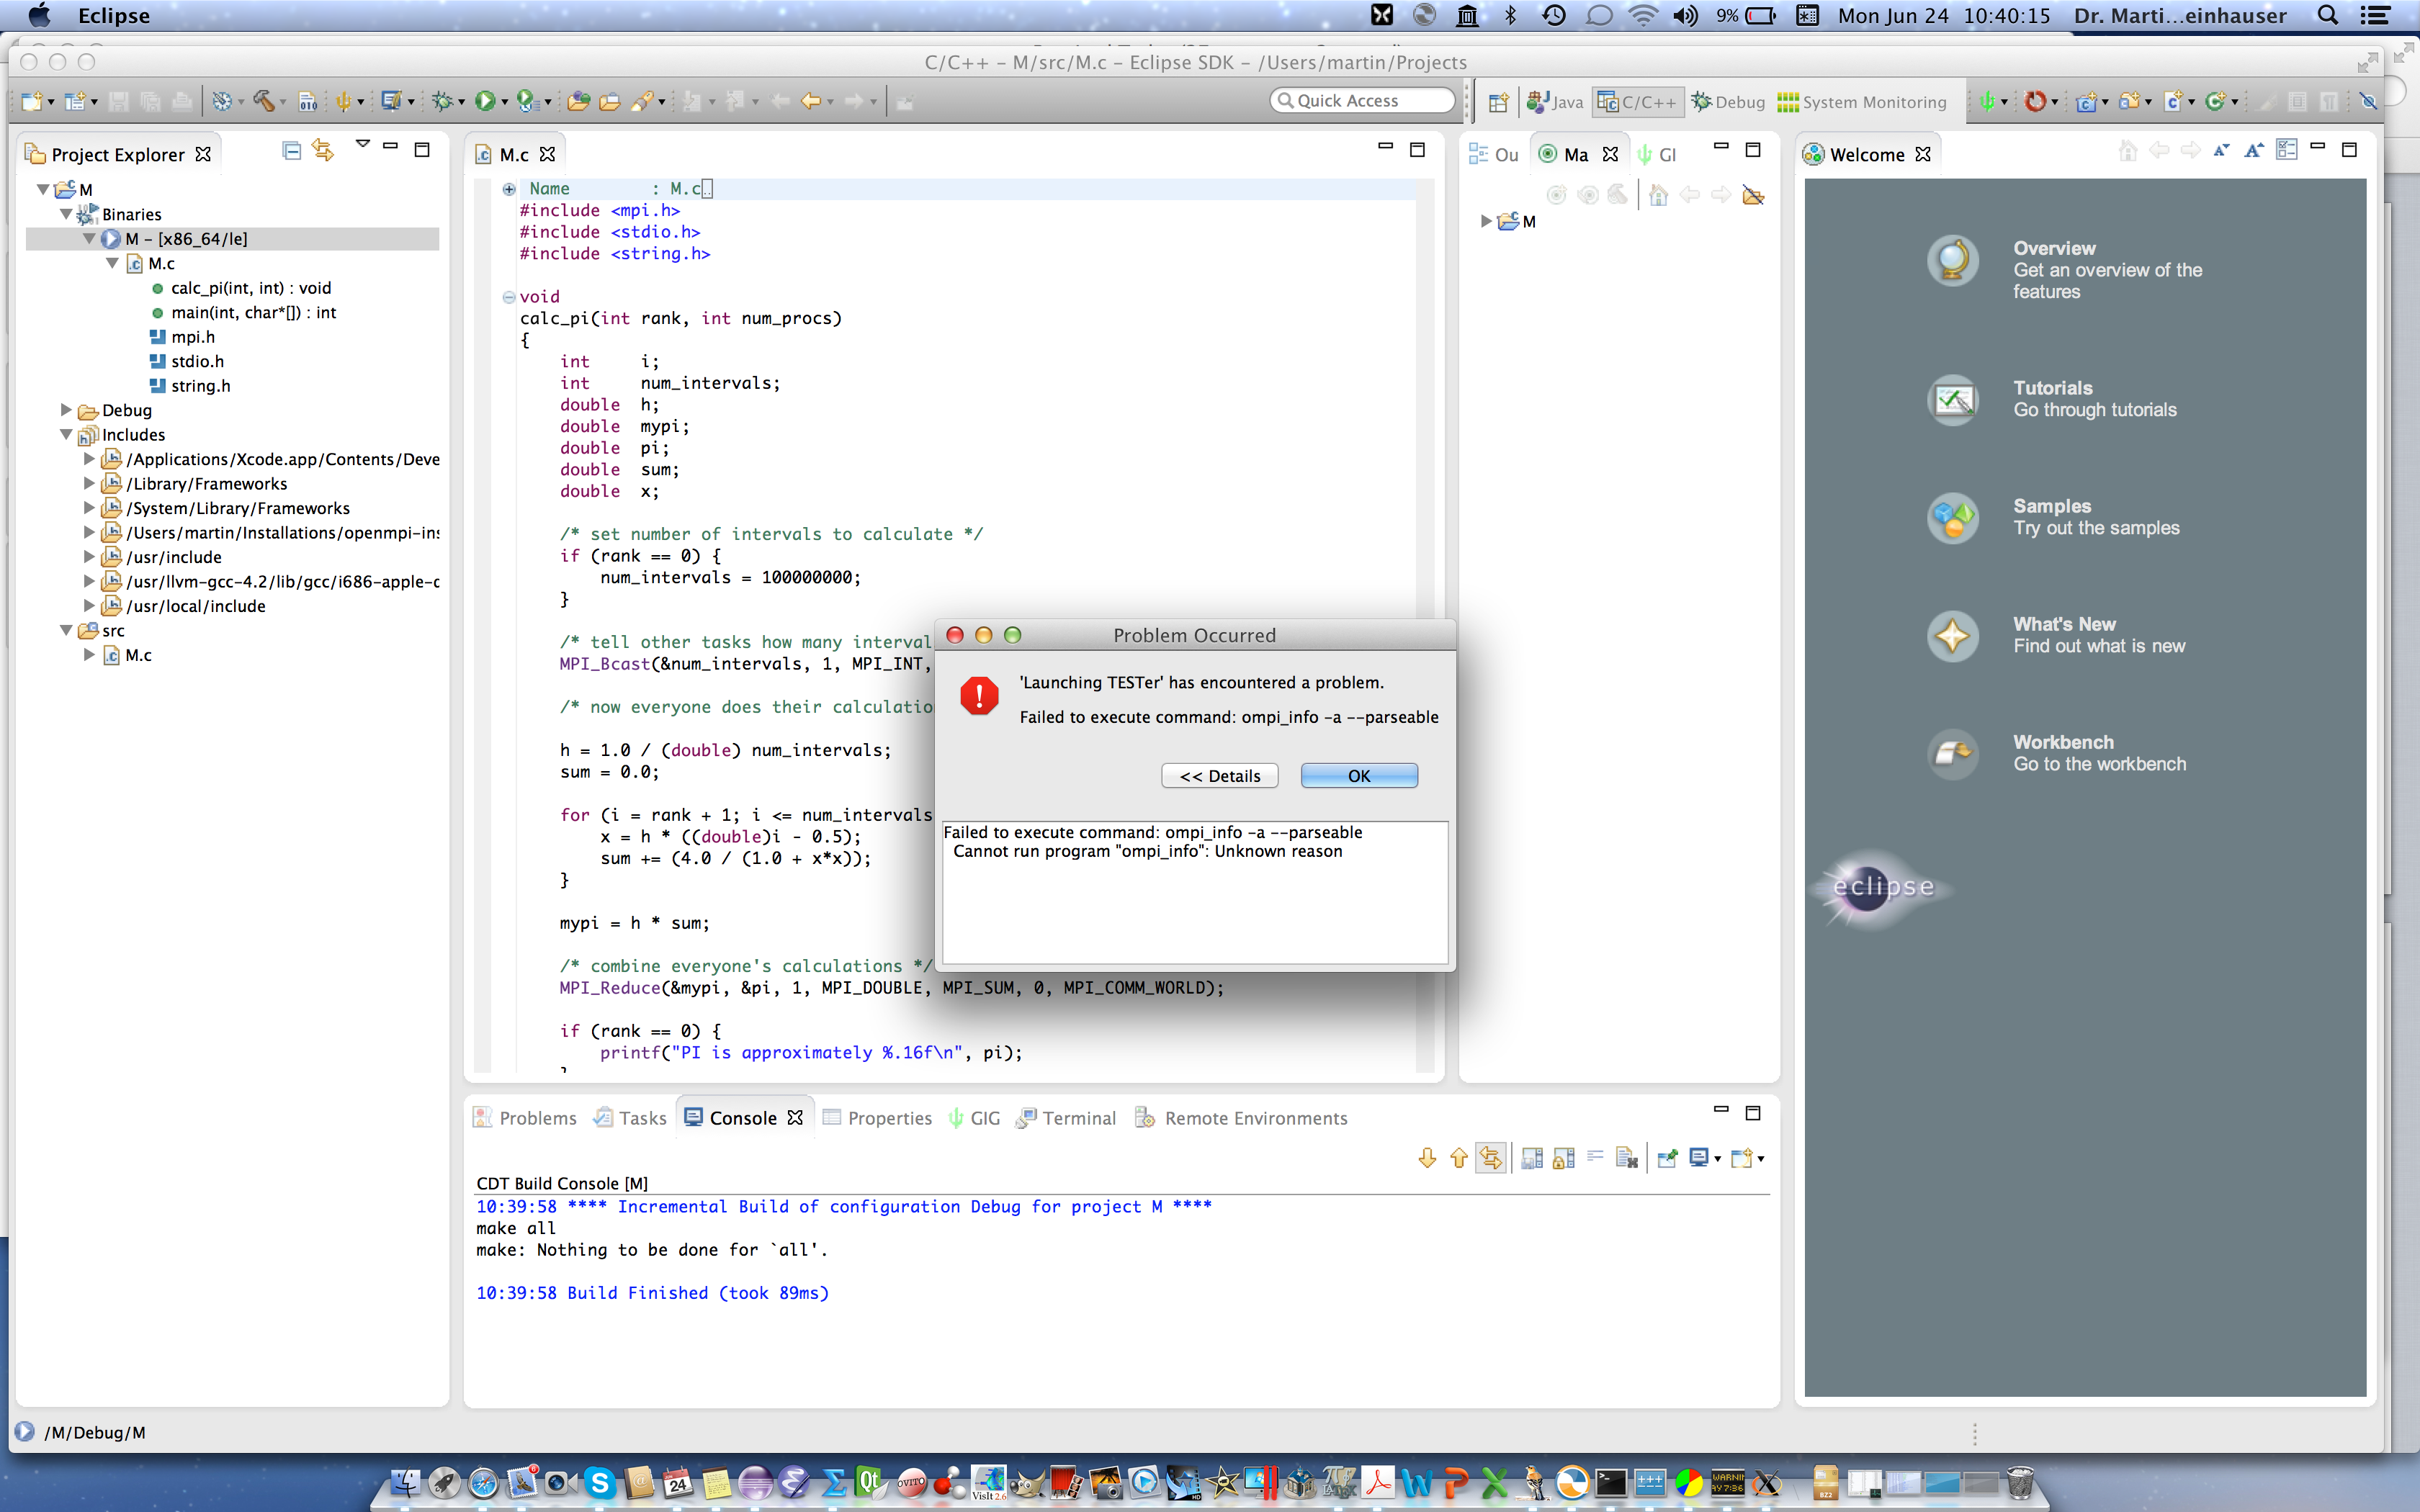Image resolution: width=2420 pixels, height=1512 pixels.
Task: Click the Collapse All icon in Project Explorer
Action: tap(291, 151)
